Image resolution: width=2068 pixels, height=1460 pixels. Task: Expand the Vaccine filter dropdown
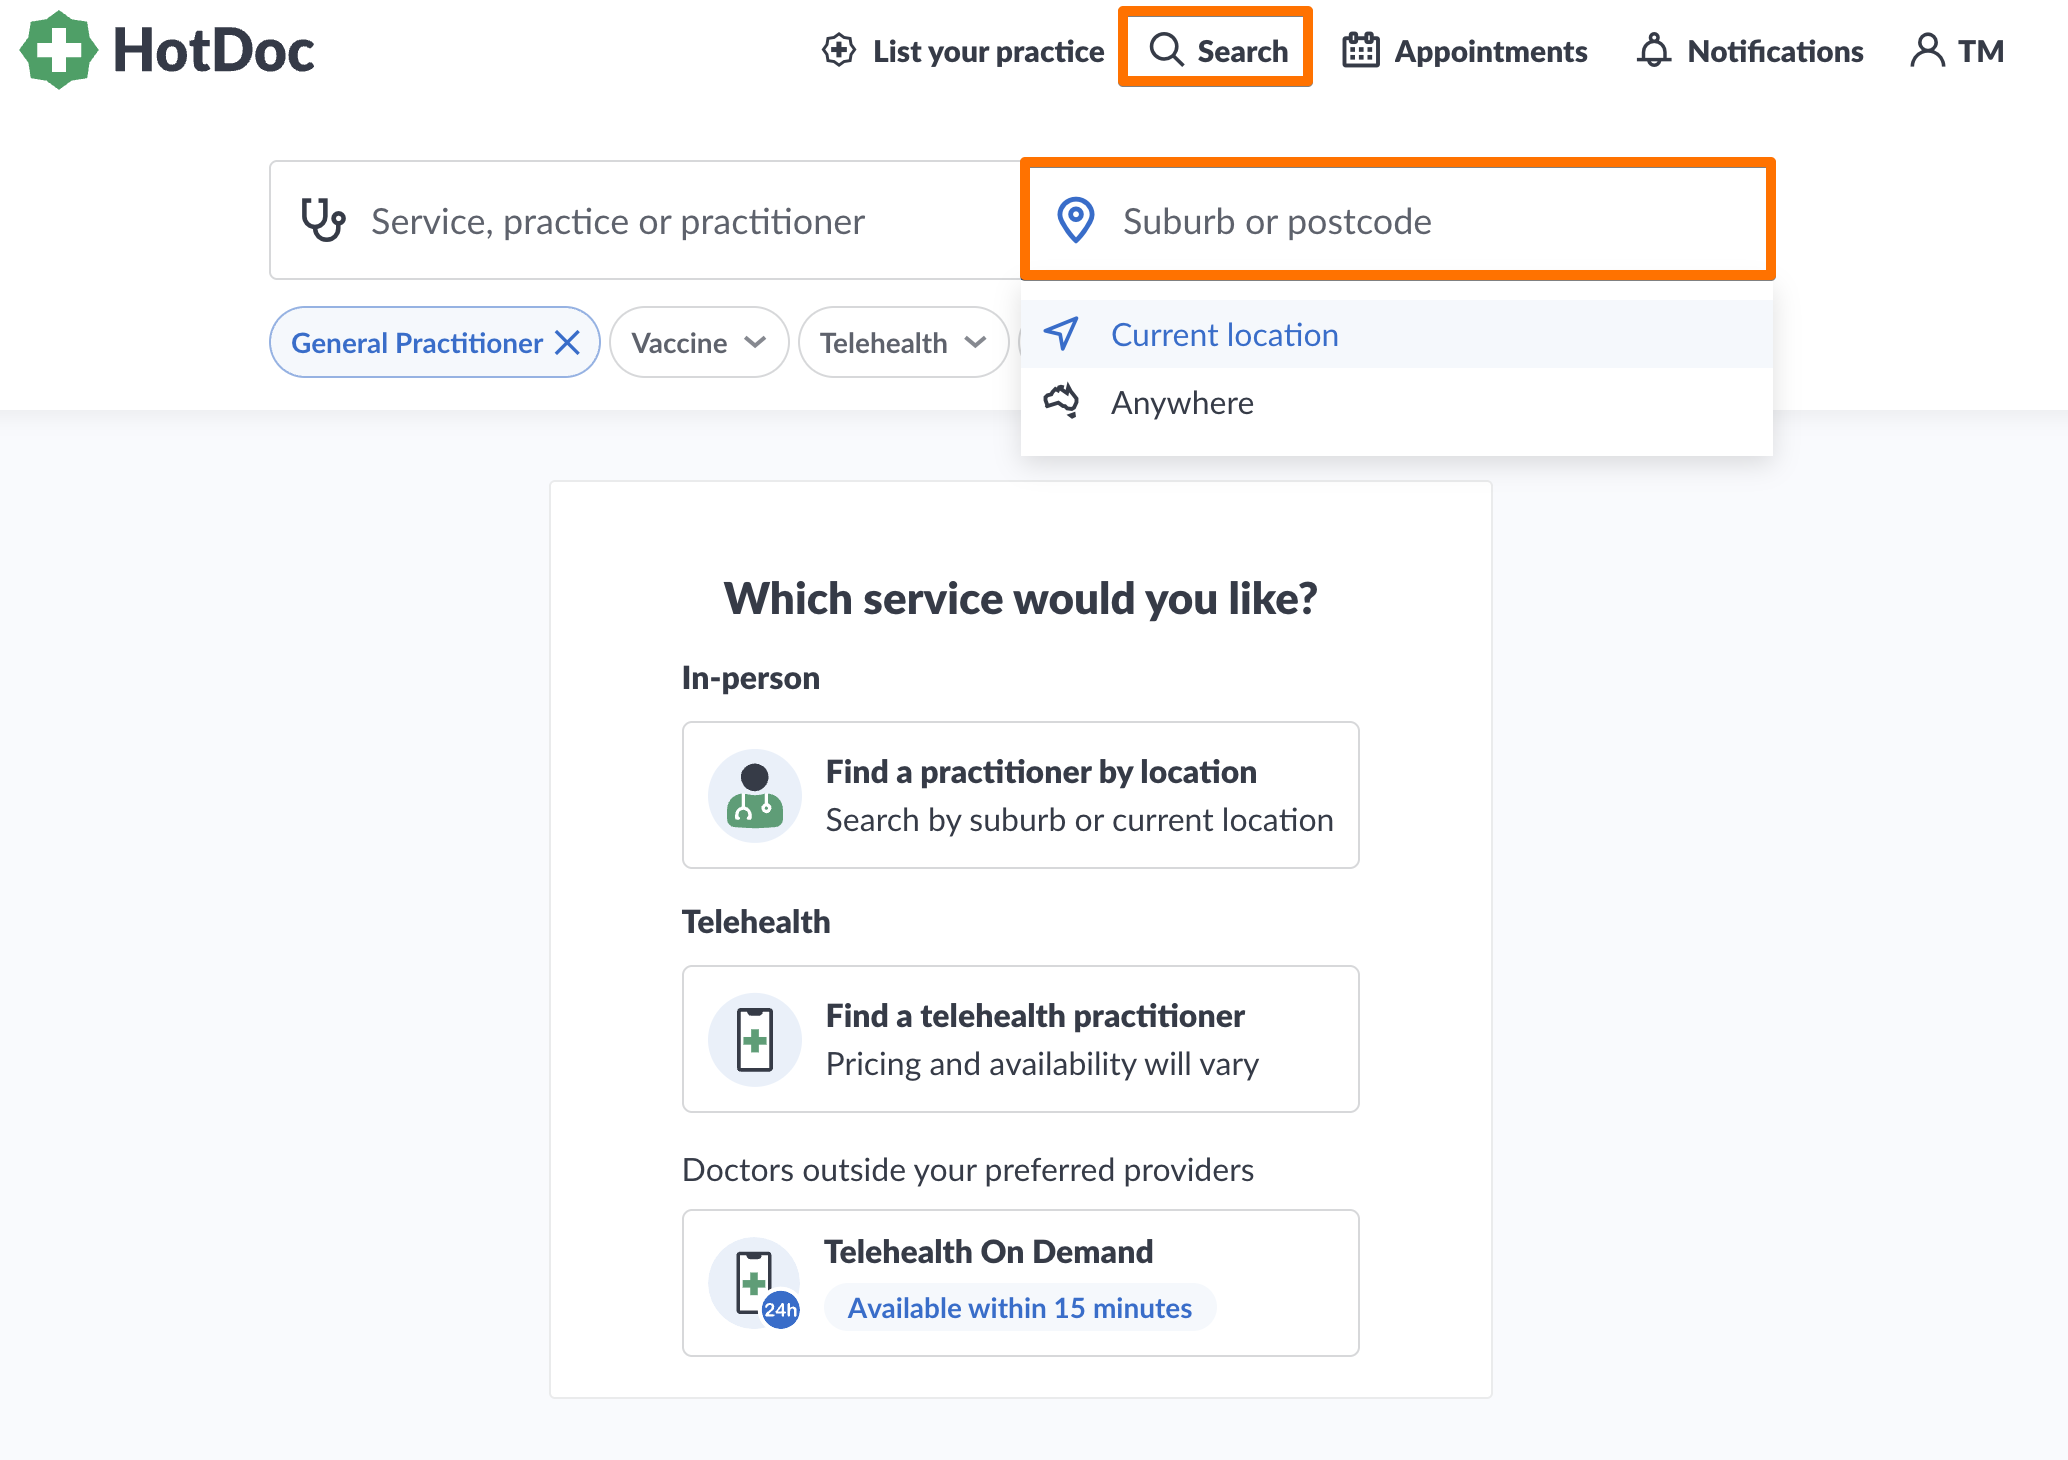(x=698, y=343)
